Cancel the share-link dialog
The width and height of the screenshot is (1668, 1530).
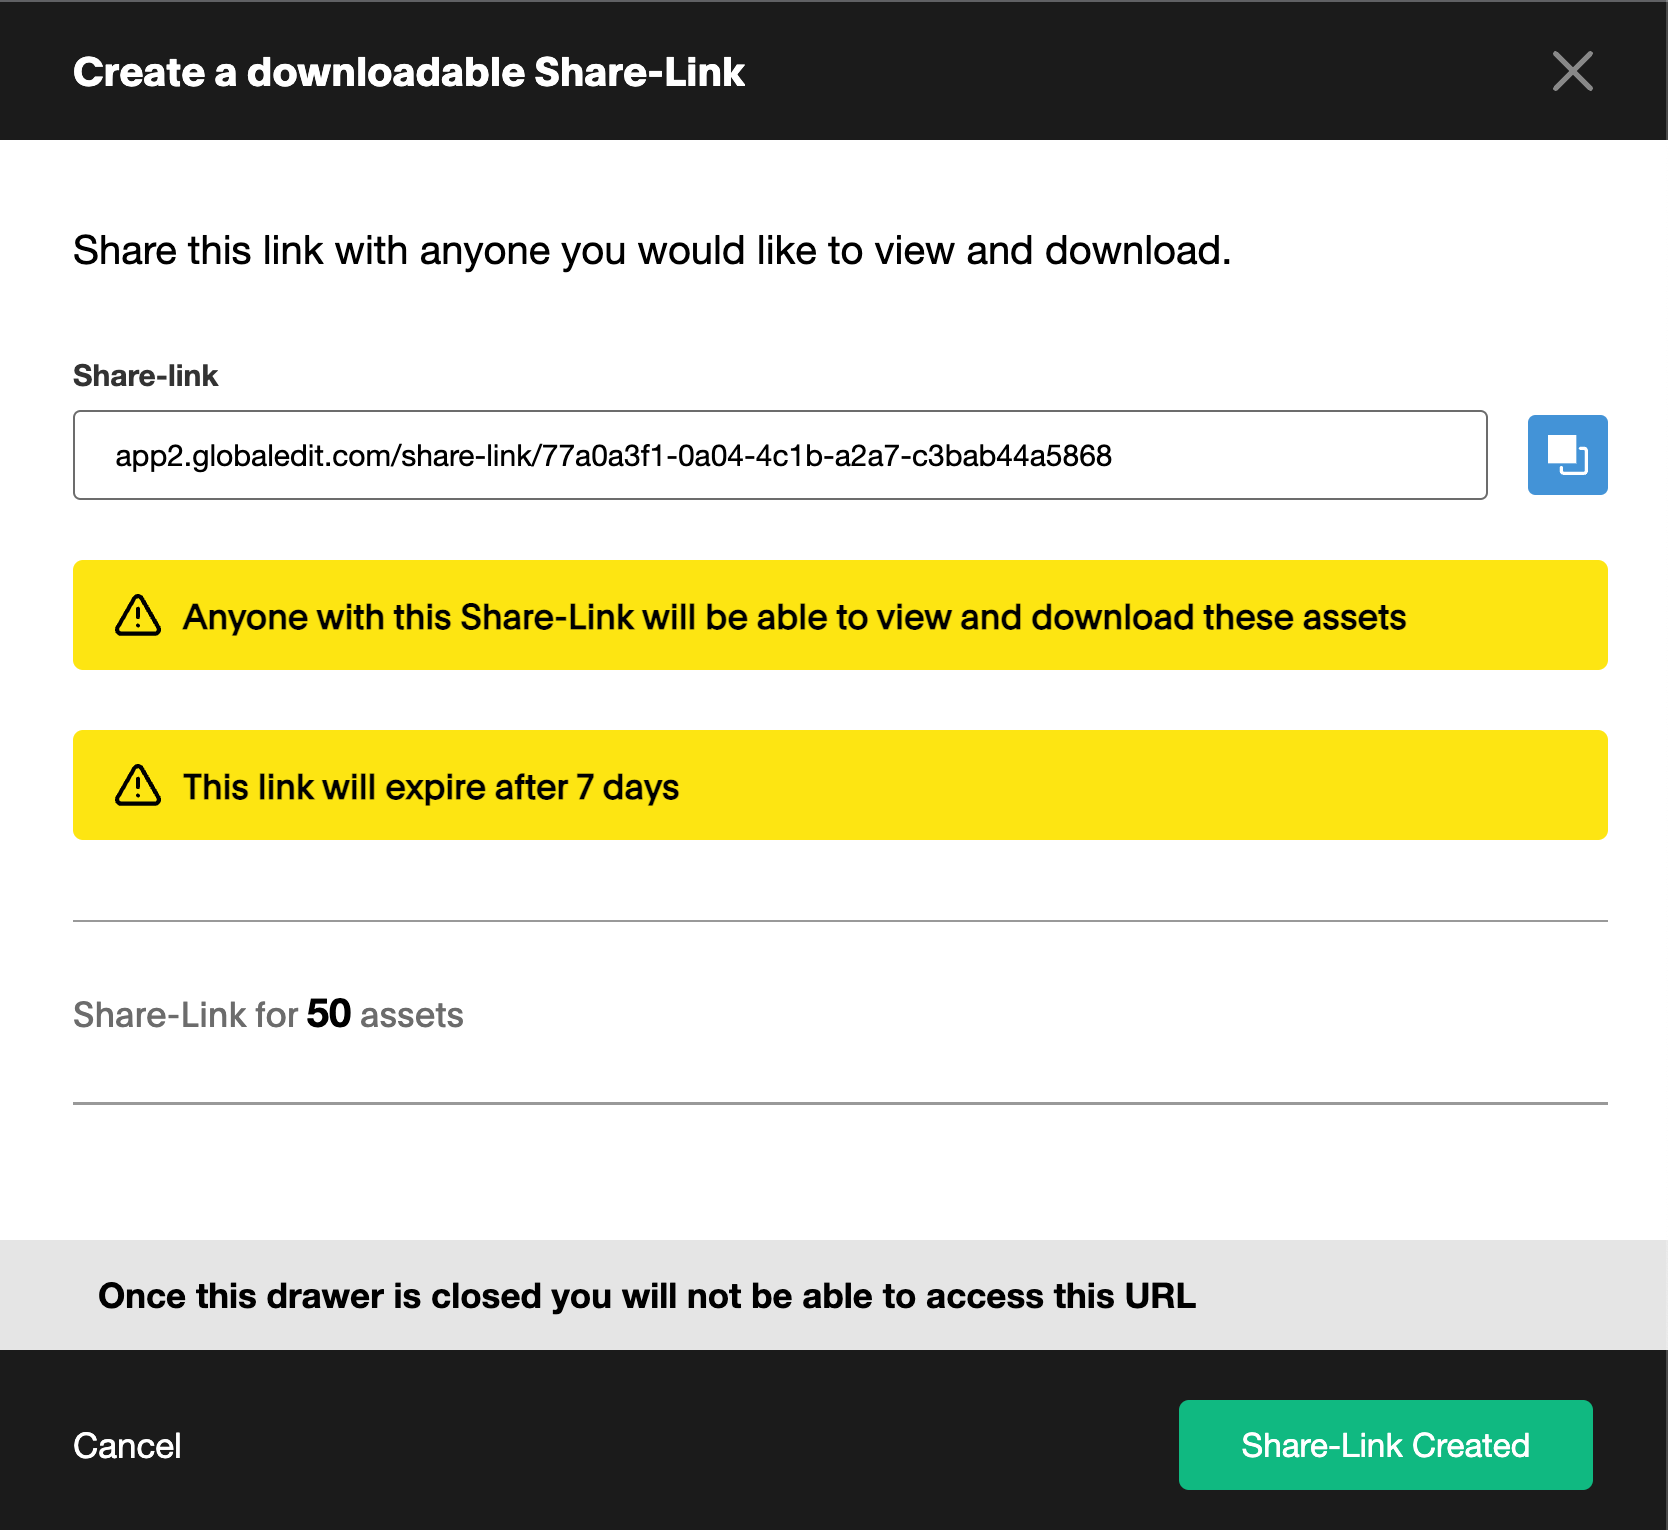127,1446
